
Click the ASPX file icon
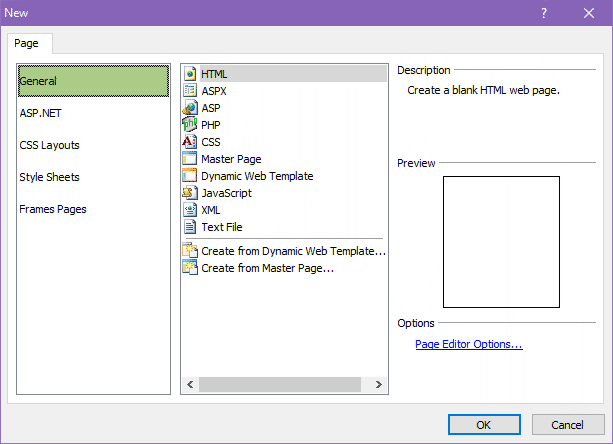(190, 91)
